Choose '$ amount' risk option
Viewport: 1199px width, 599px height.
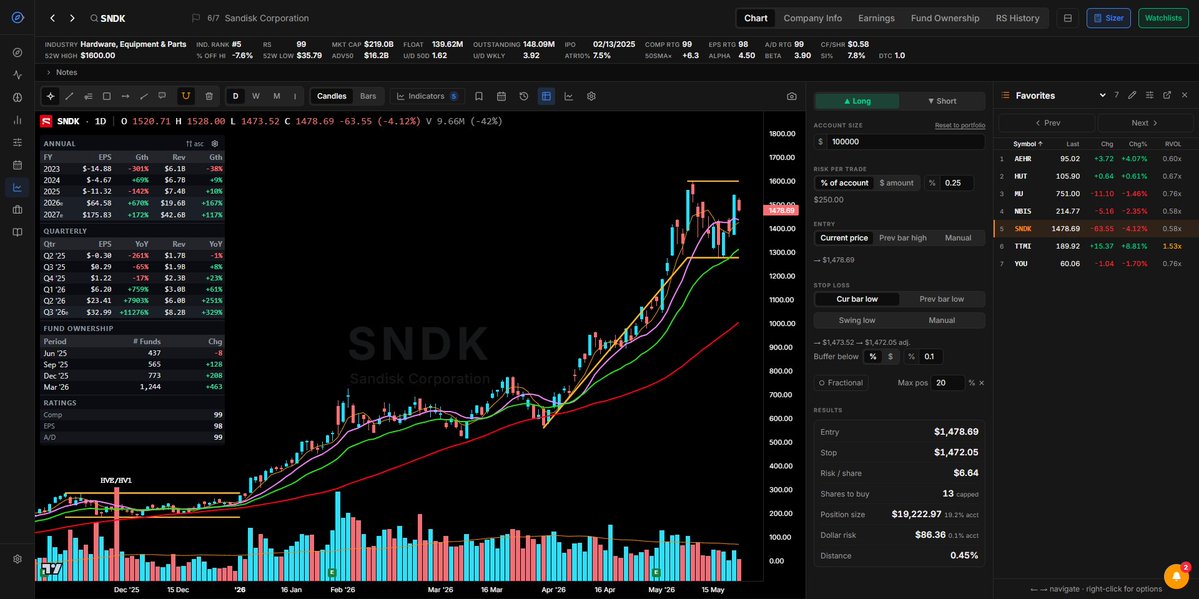tap(896, 183)
